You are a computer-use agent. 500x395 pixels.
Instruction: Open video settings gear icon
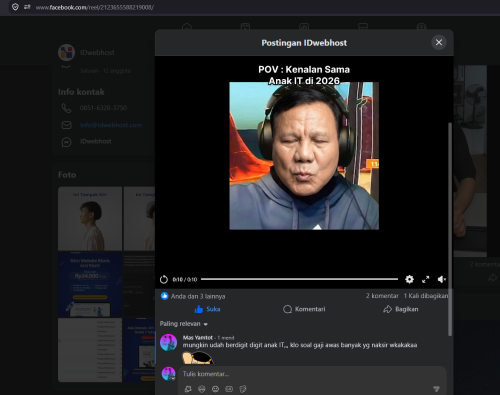click(409, 279)
